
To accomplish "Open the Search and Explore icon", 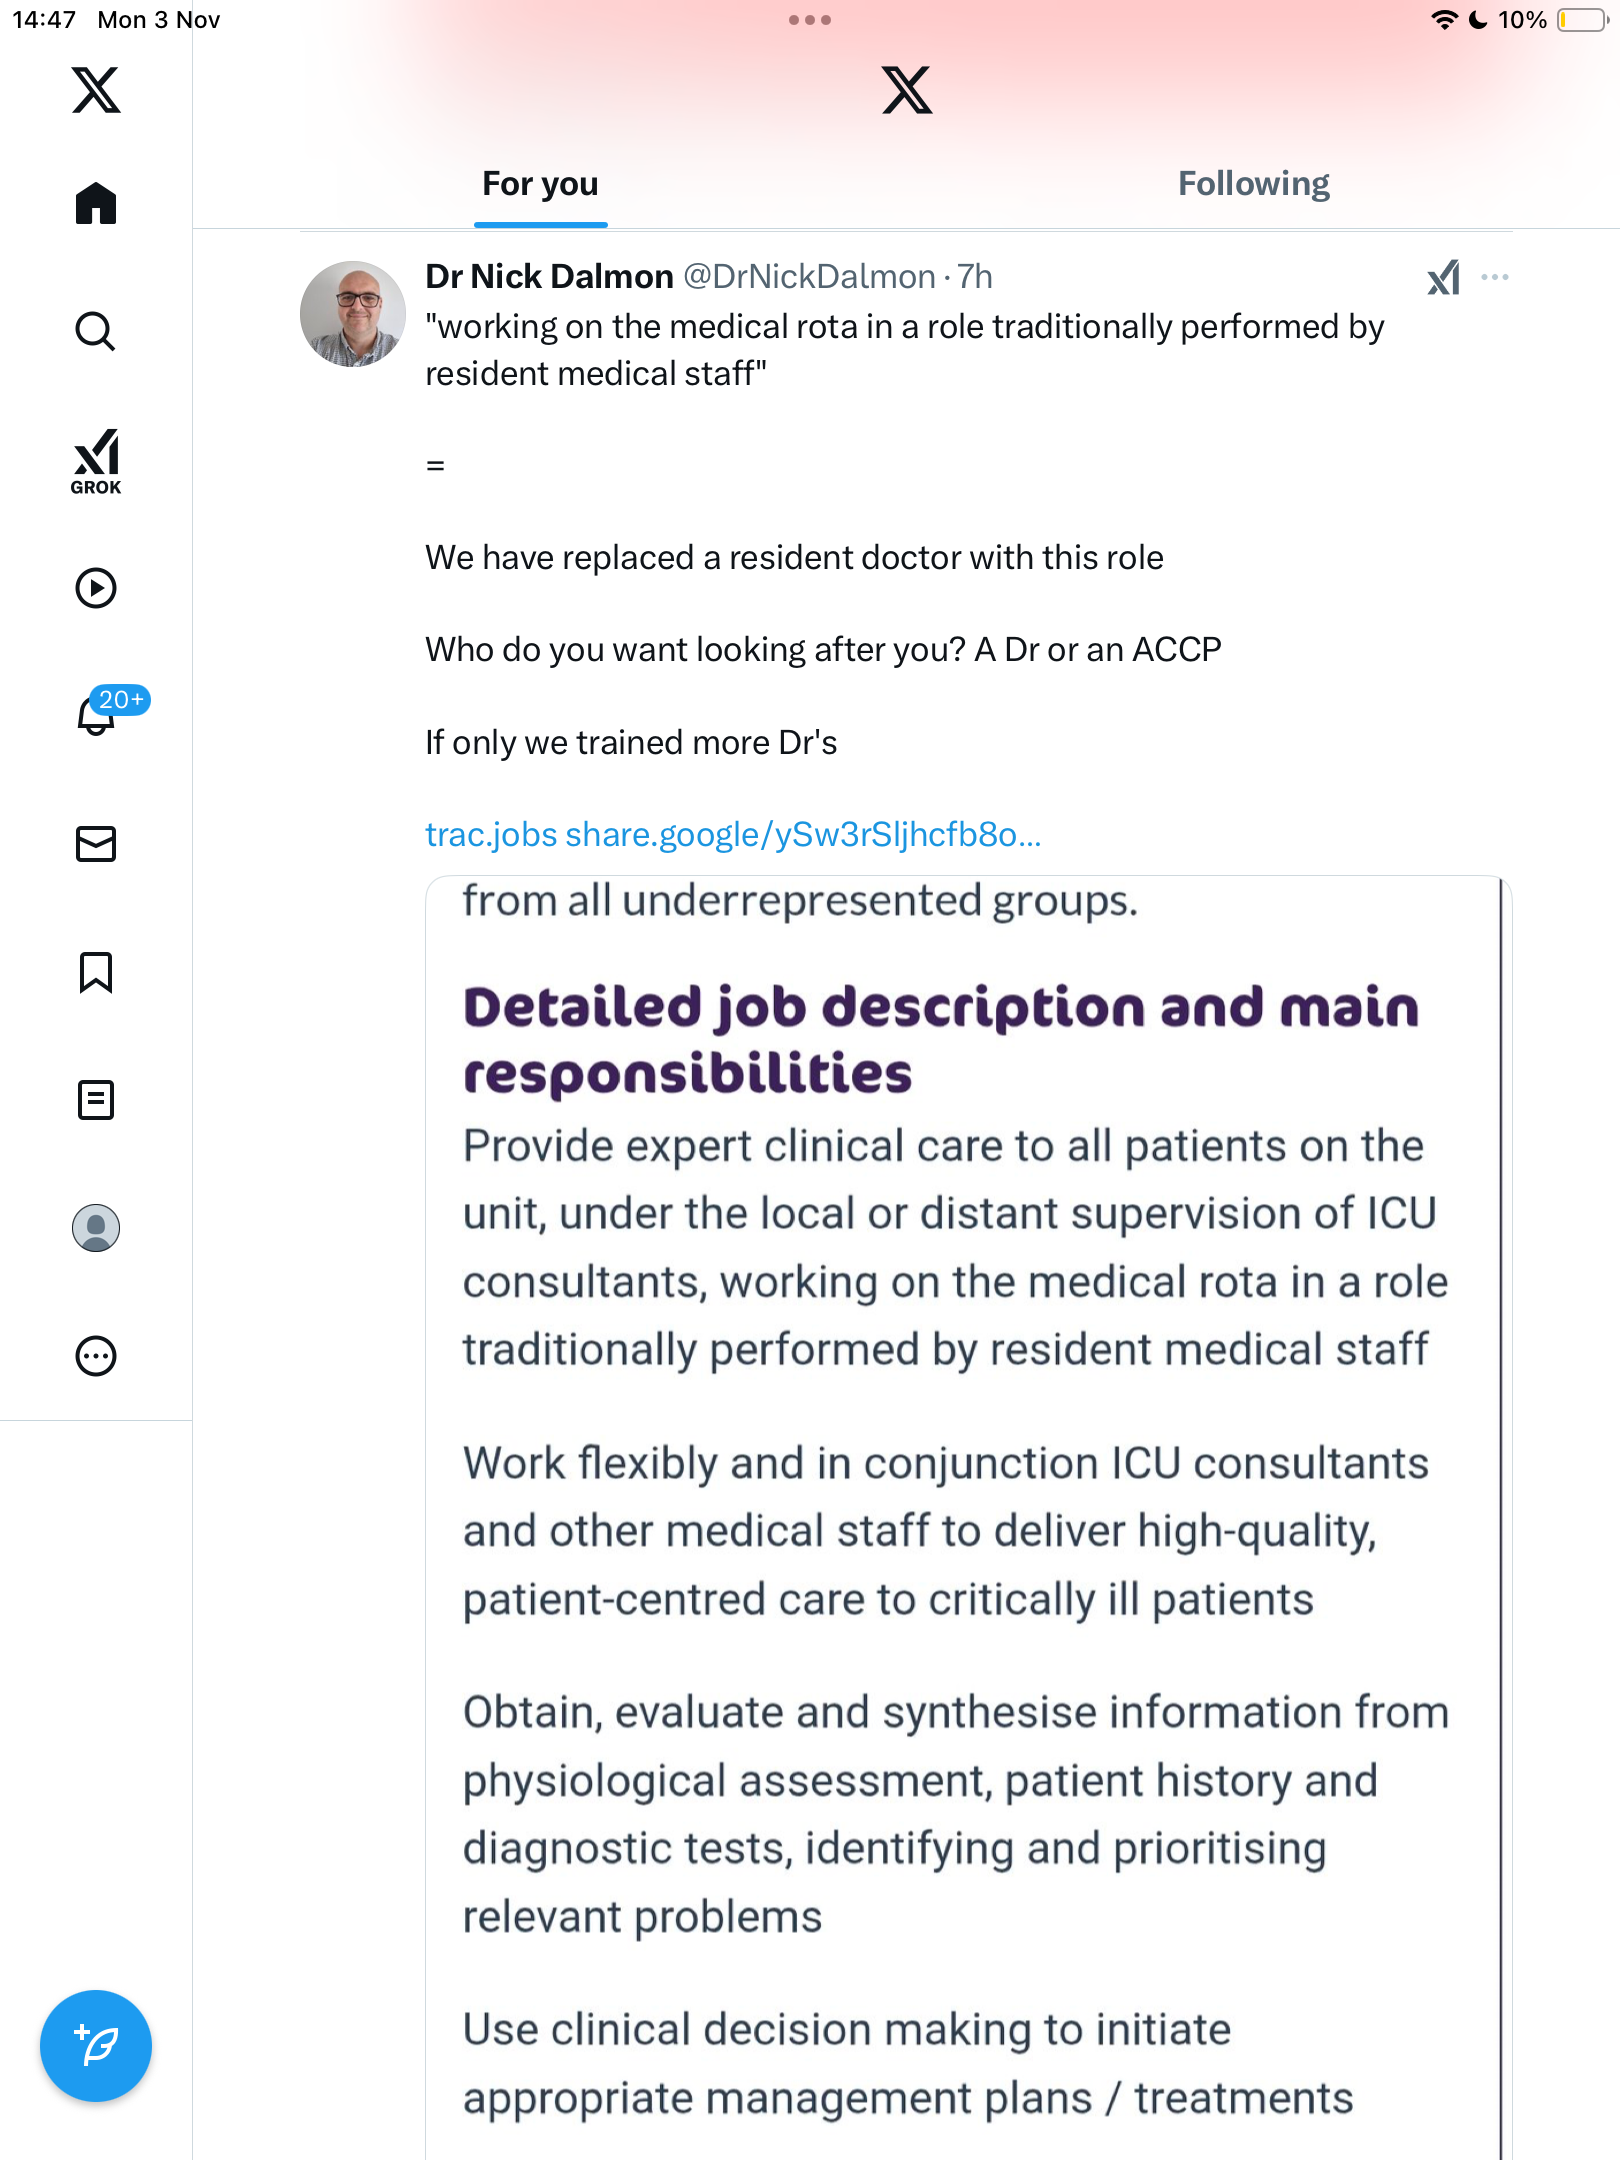I will [x=96, y=332].
